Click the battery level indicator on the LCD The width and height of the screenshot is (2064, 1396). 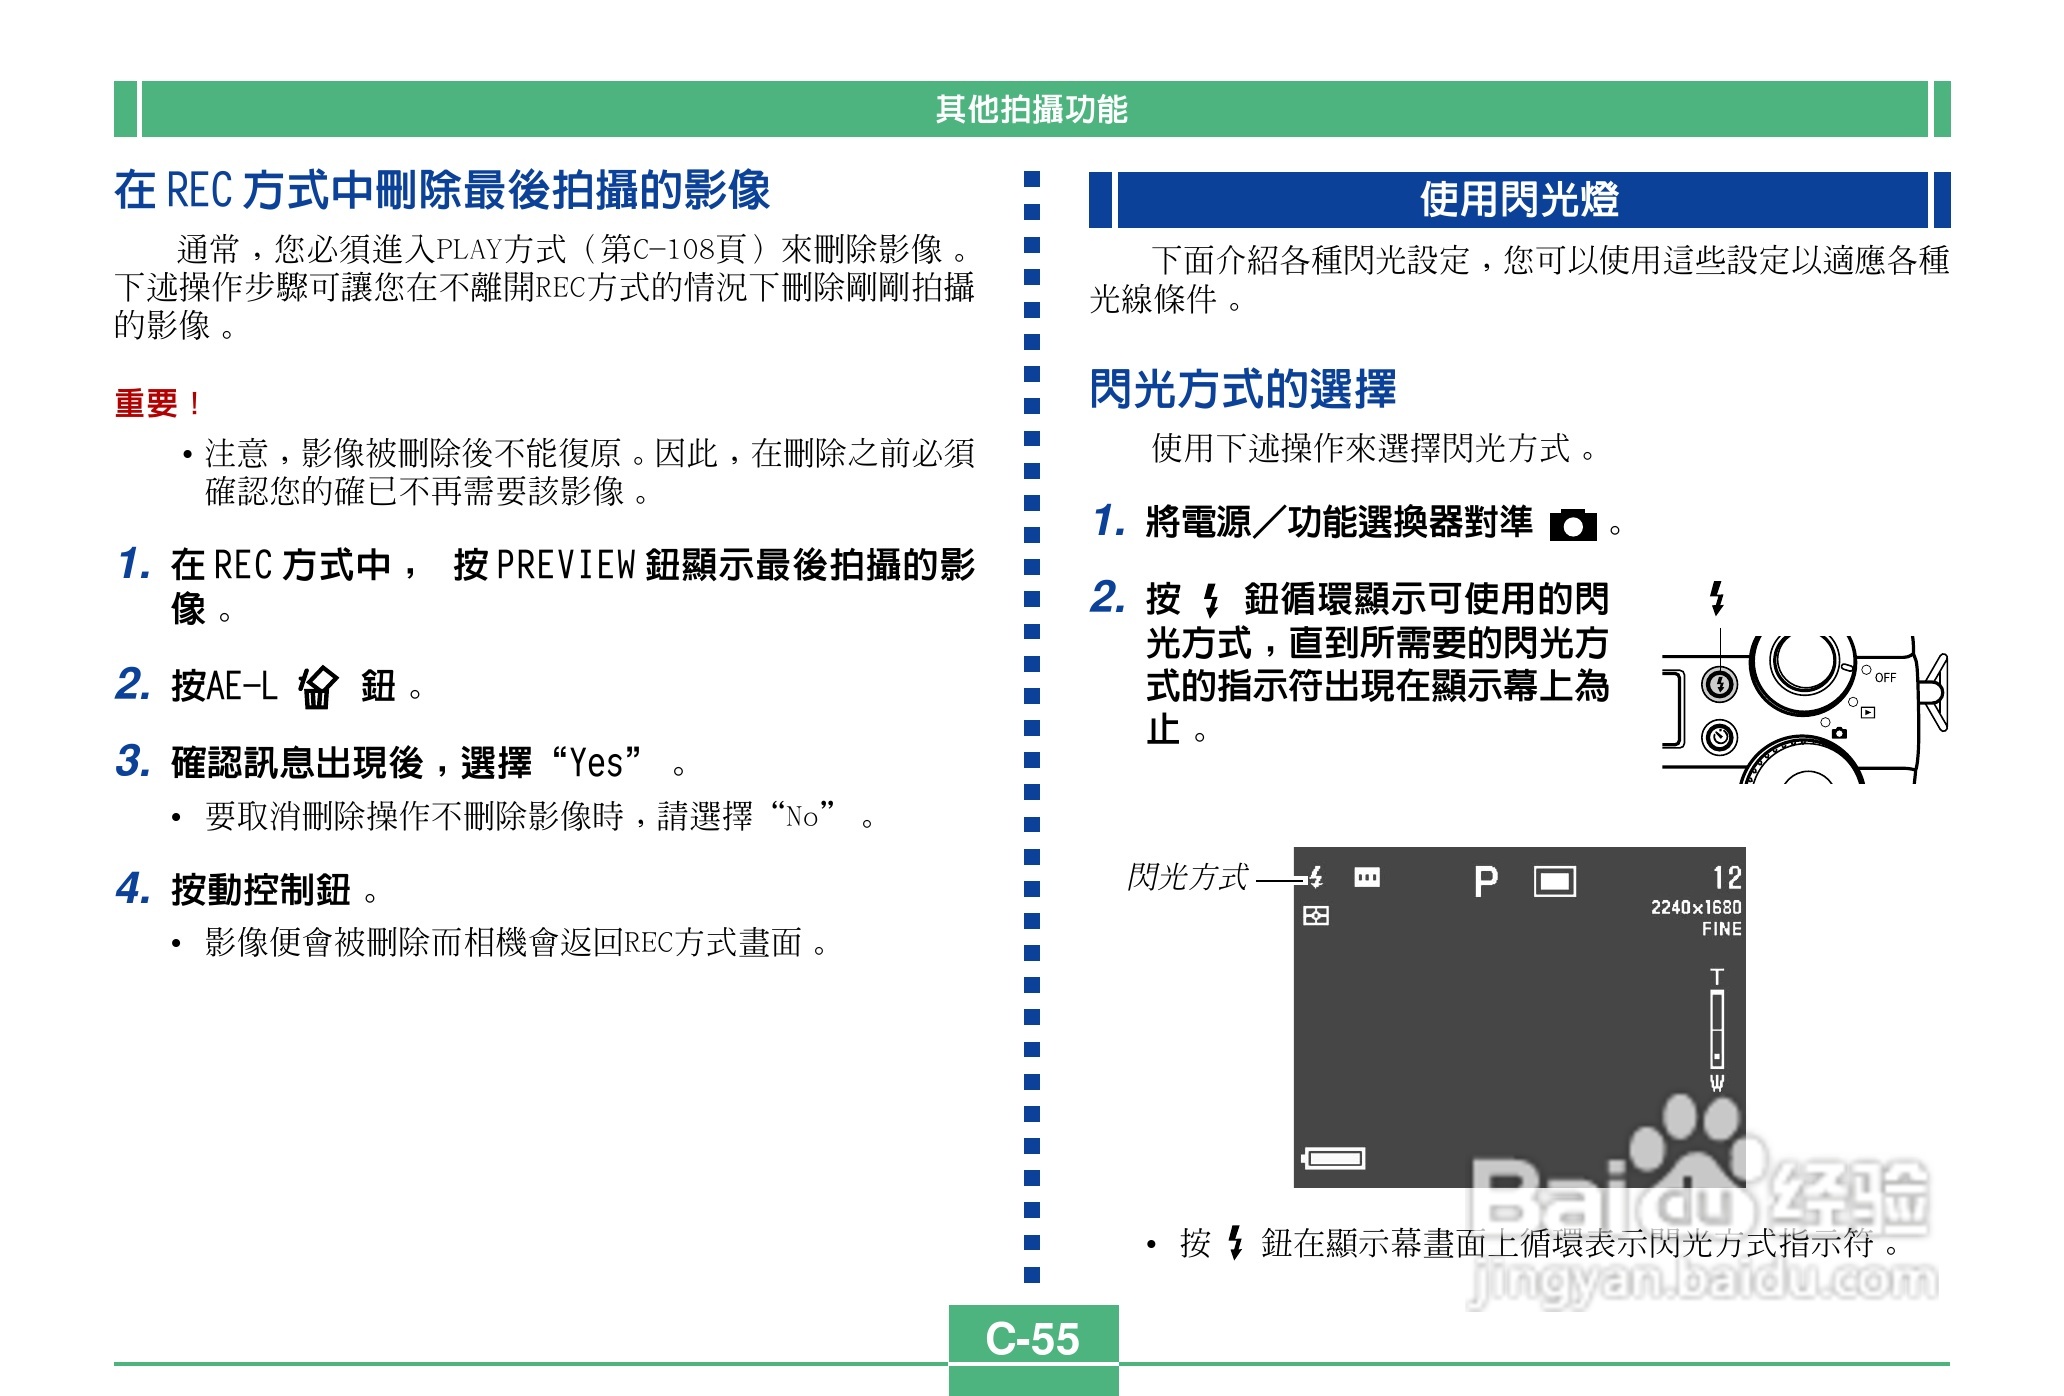coord(1334,1158)
